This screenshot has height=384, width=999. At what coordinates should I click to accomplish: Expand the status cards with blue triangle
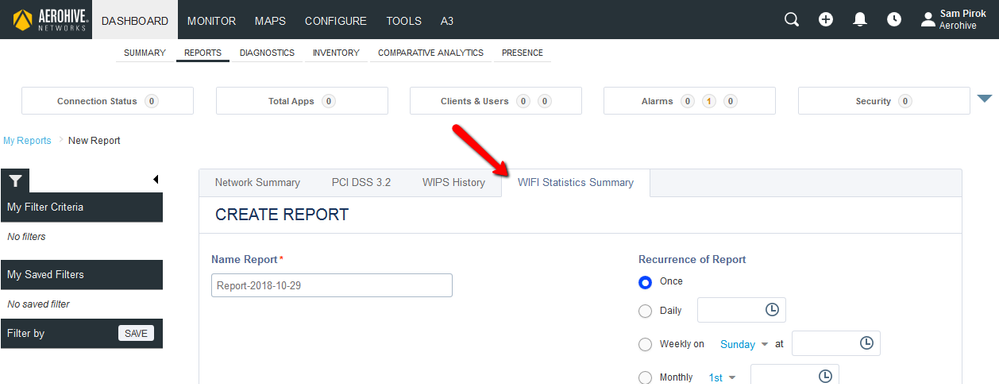(984, 99)
